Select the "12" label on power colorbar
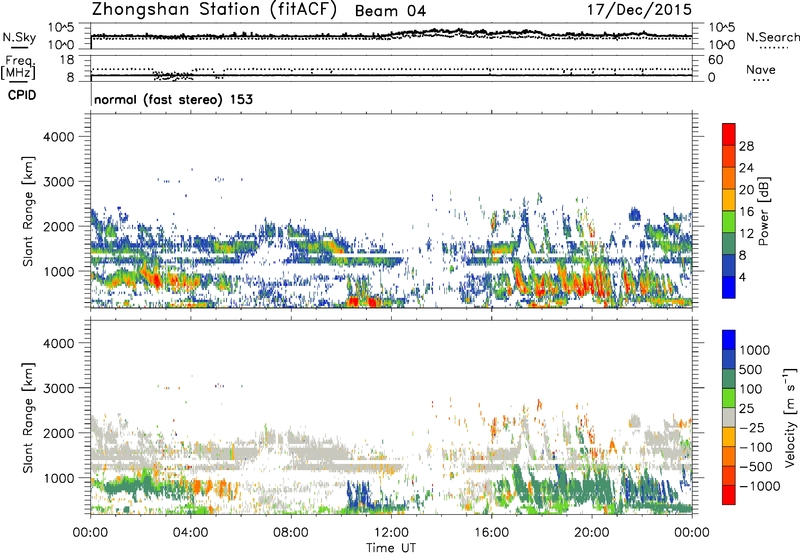The width and height of the screenshot is (800, 554). pyautogui.click(x=746, y=234)
